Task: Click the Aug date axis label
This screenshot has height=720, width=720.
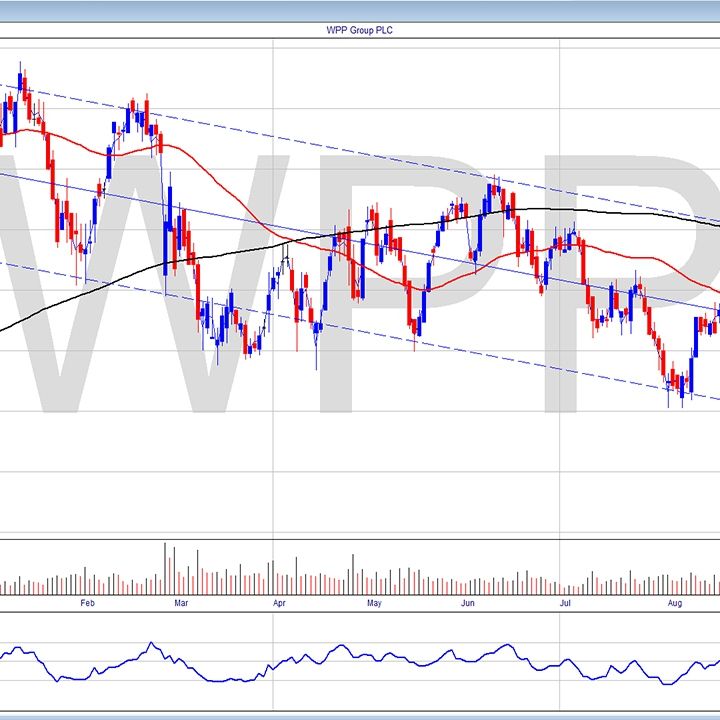Action: (x=674, y=603)
